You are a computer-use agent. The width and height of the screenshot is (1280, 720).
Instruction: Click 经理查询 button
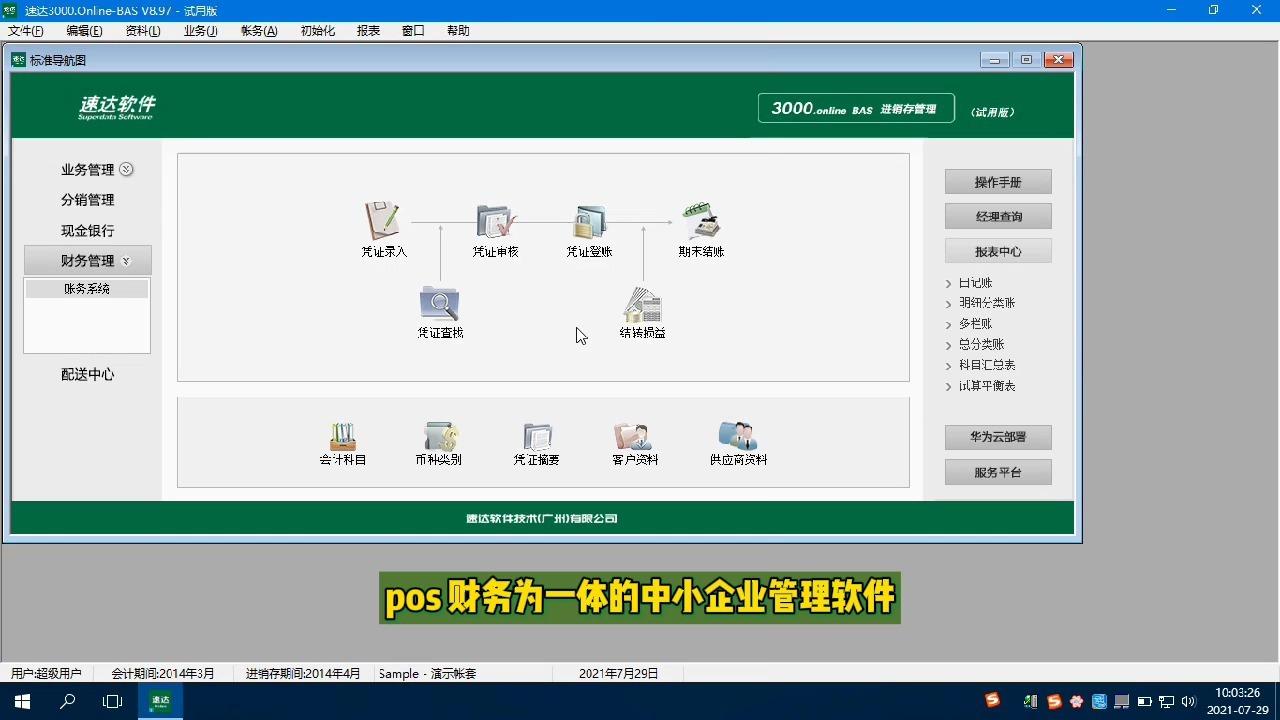tap(998, 216)
